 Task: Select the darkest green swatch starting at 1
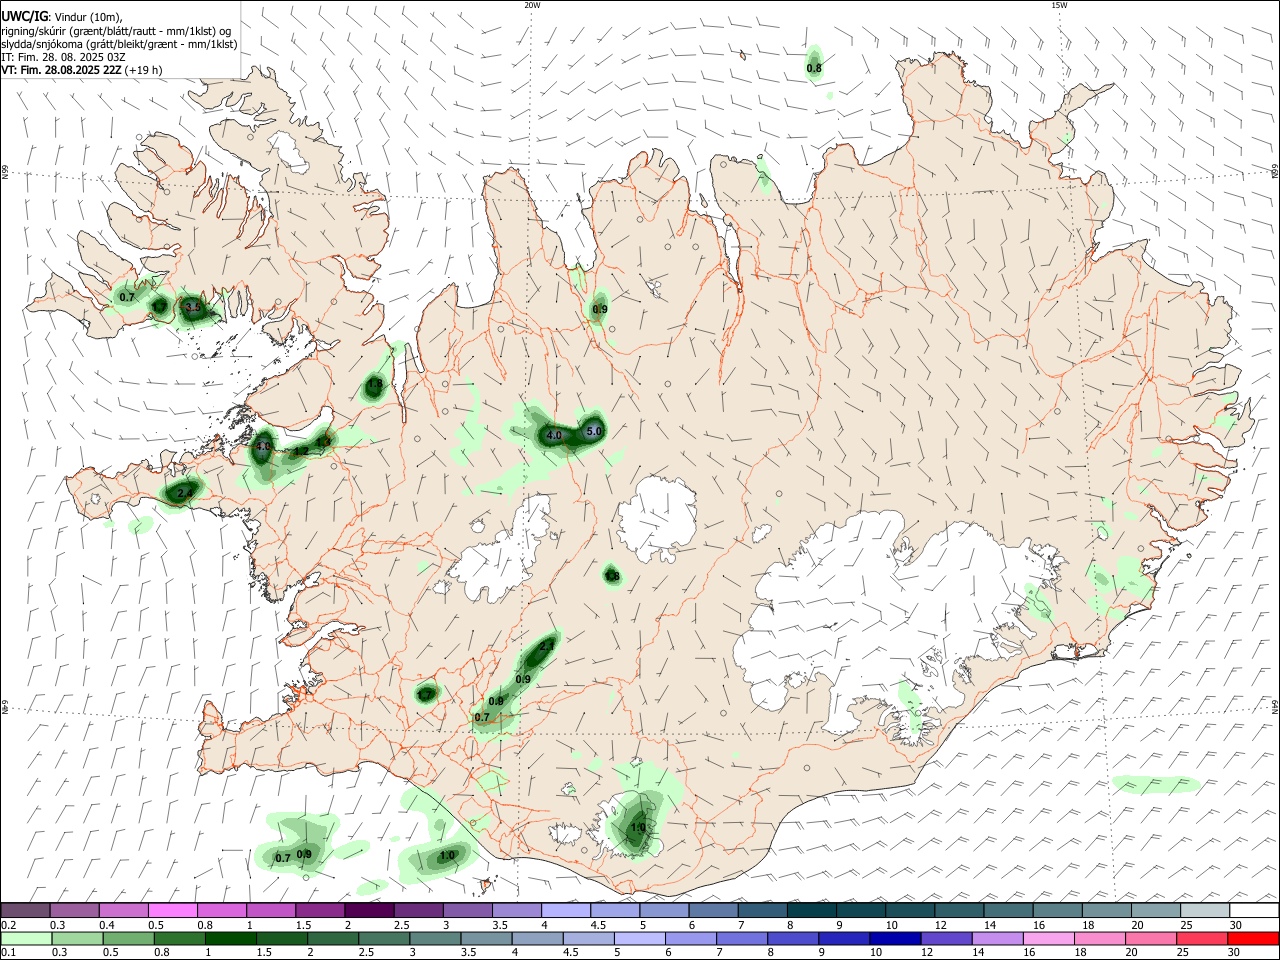231,938
